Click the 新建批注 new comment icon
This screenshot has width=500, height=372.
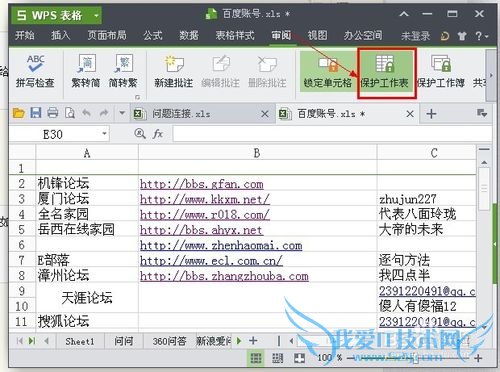tap(174, 64)
